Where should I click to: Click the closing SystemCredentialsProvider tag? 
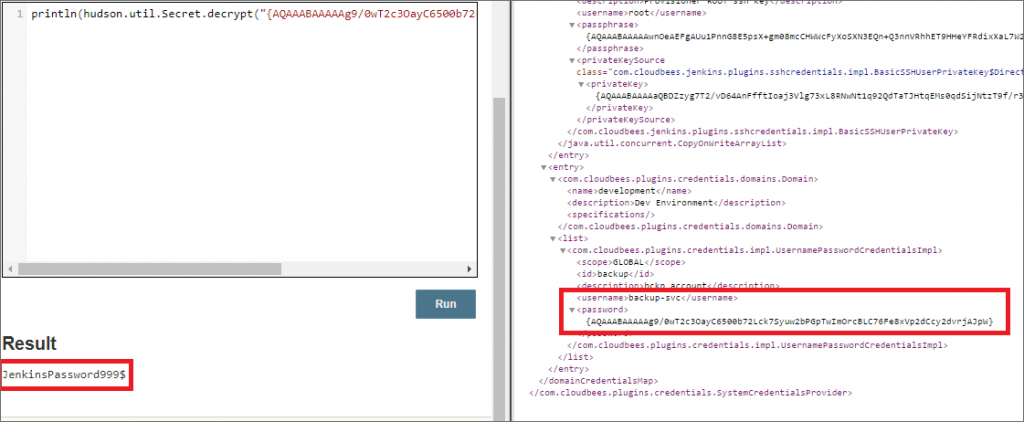690,393
